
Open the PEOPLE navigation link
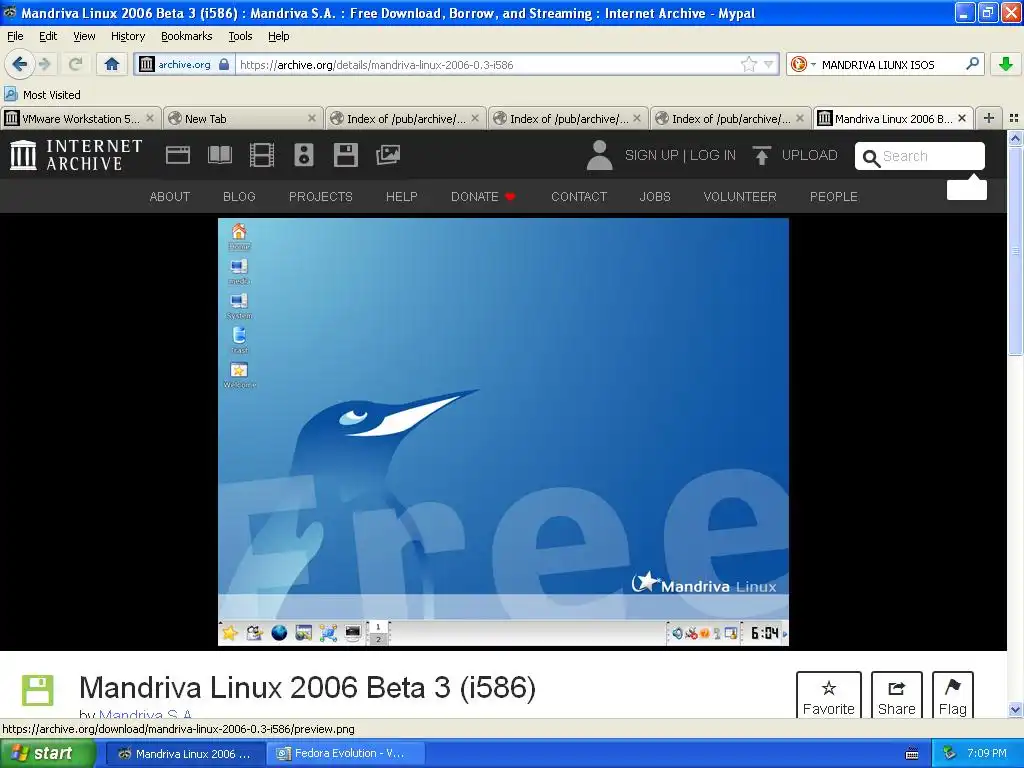click(833, 197)
